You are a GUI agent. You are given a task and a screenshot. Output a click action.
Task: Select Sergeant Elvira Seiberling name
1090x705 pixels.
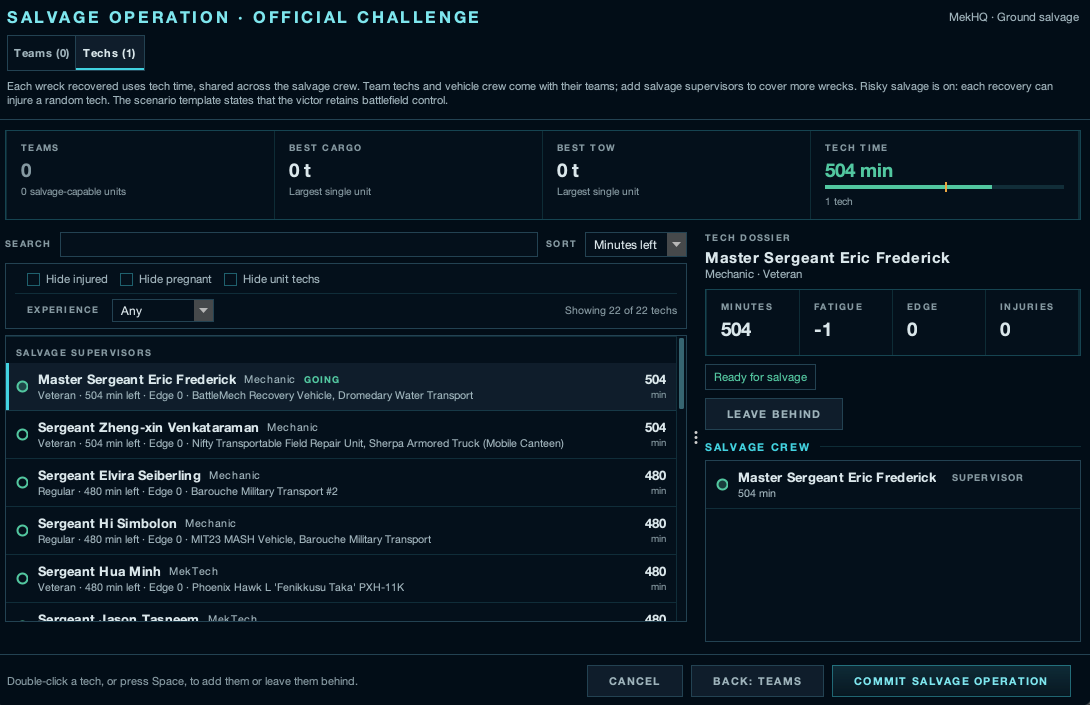tap(119, 476)
